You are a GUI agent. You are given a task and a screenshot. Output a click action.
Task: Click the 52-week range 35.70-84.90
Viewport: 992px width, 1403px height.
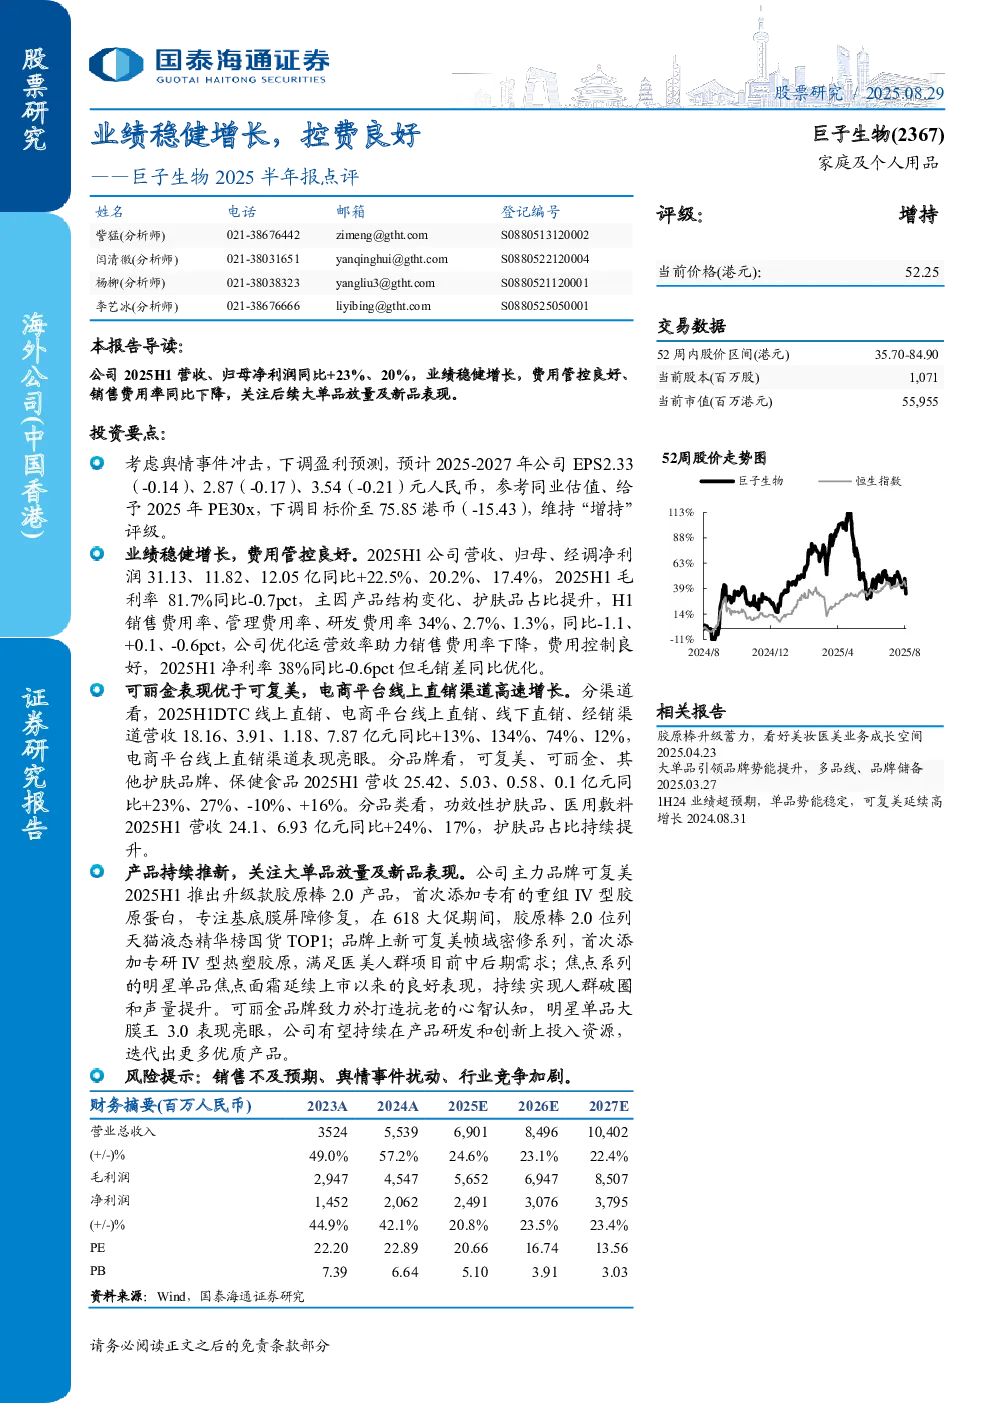[x=906, y=354]
